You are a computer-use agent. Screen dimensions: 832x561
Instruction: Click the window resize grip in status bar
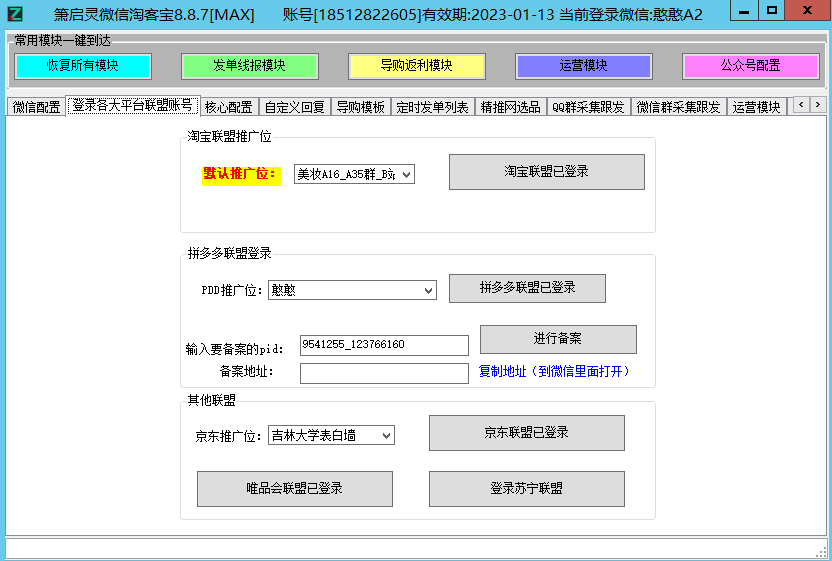point(820,552)
